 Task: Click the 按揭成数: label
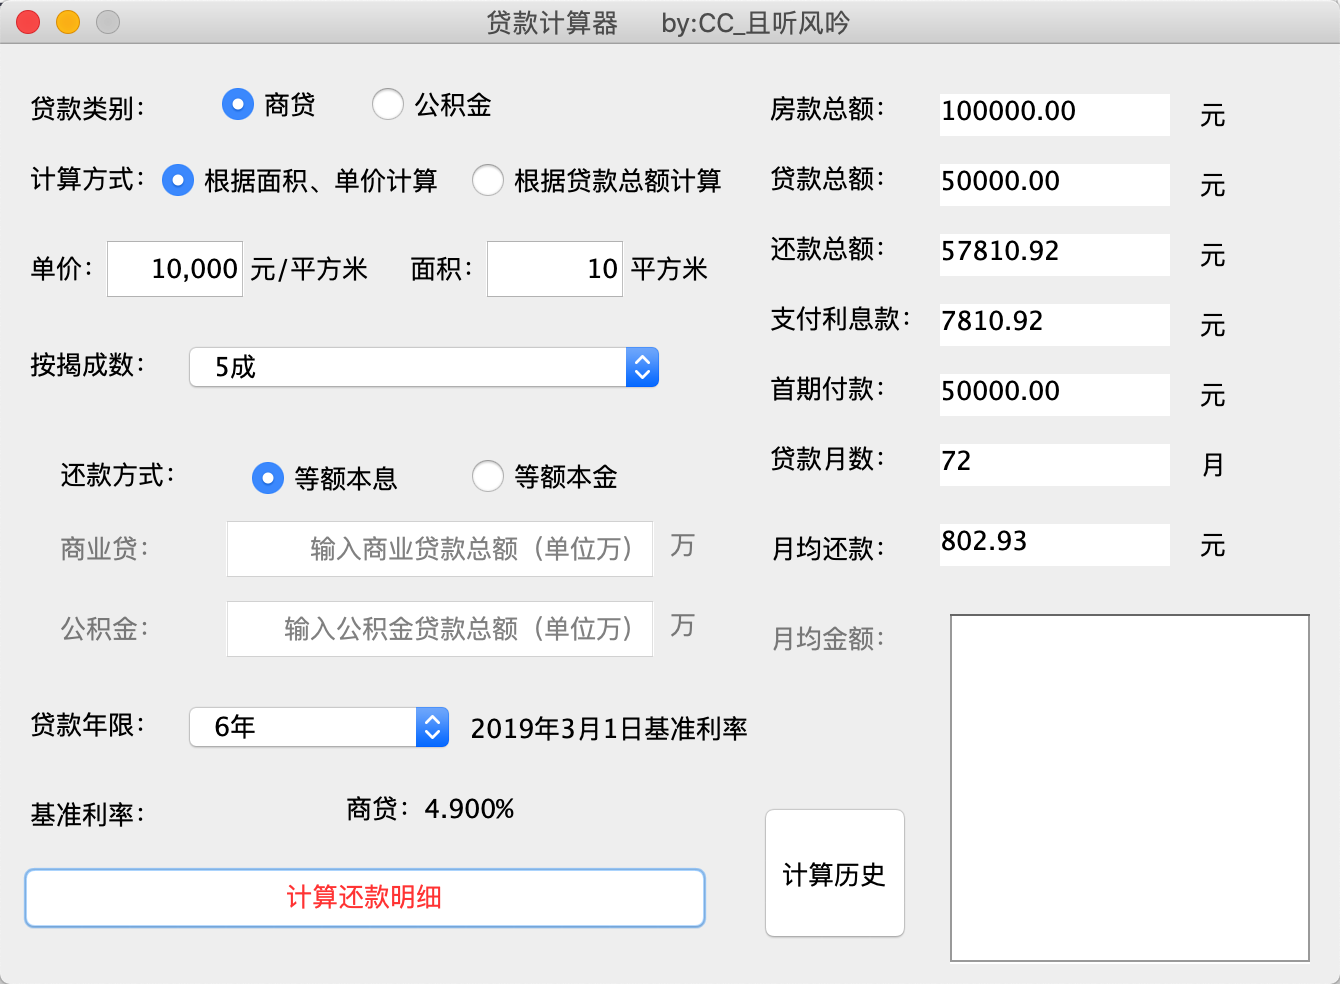[x=88, y=365]
